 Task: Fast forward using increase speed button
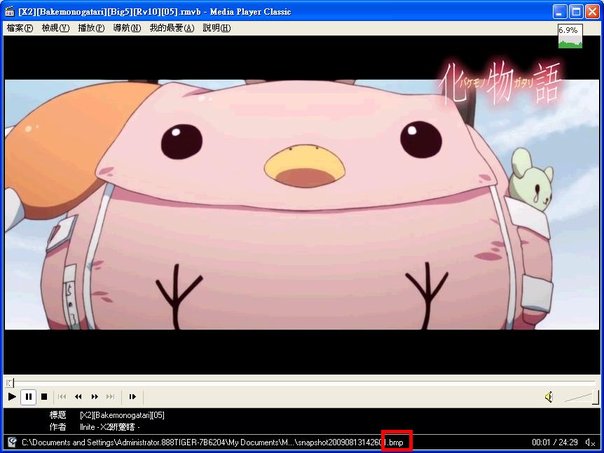[94, 396]
